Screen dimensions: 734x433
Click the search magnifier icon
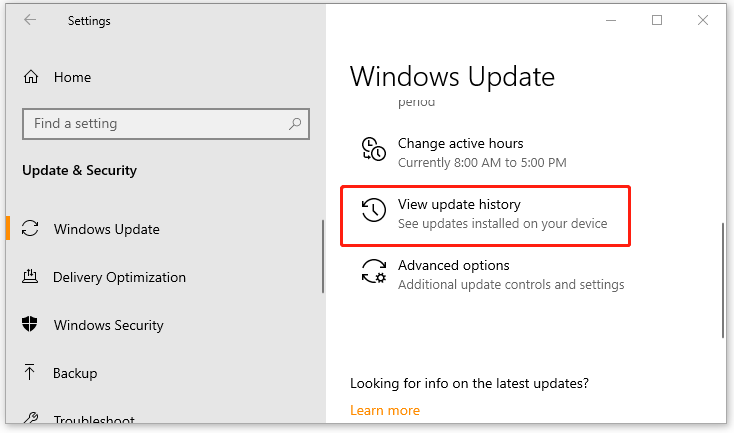pyautogui.click(x=295, y=124)
